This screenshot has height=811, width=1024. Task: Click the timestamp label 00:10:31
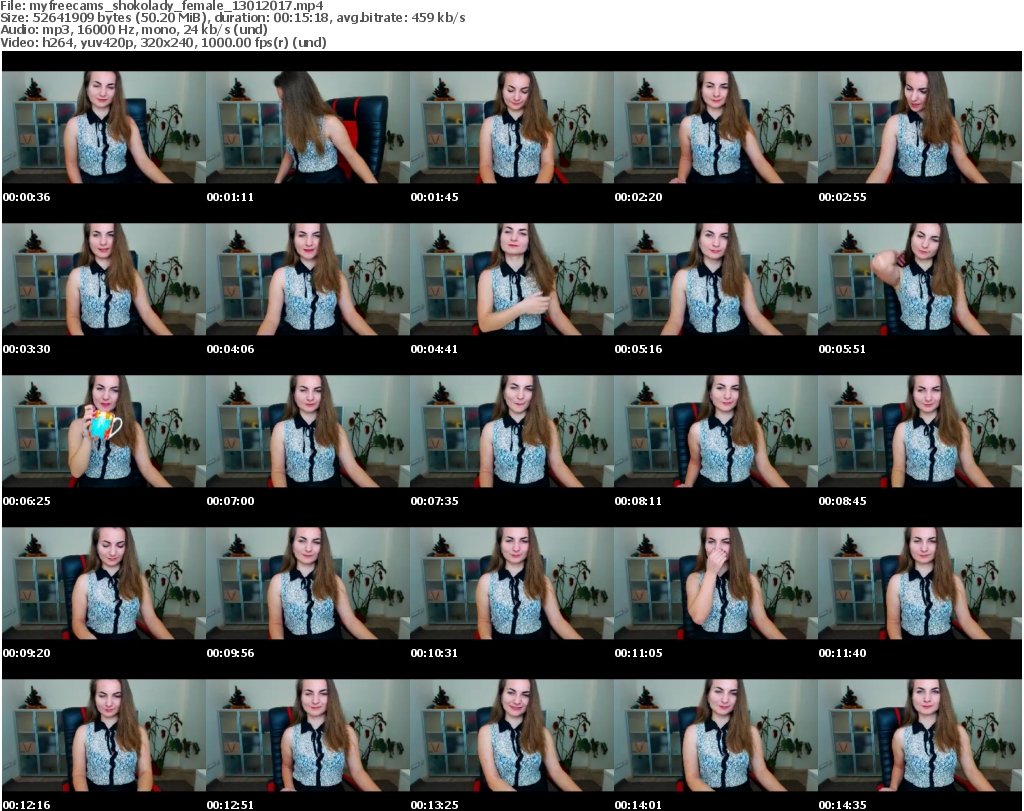(434, 653)
